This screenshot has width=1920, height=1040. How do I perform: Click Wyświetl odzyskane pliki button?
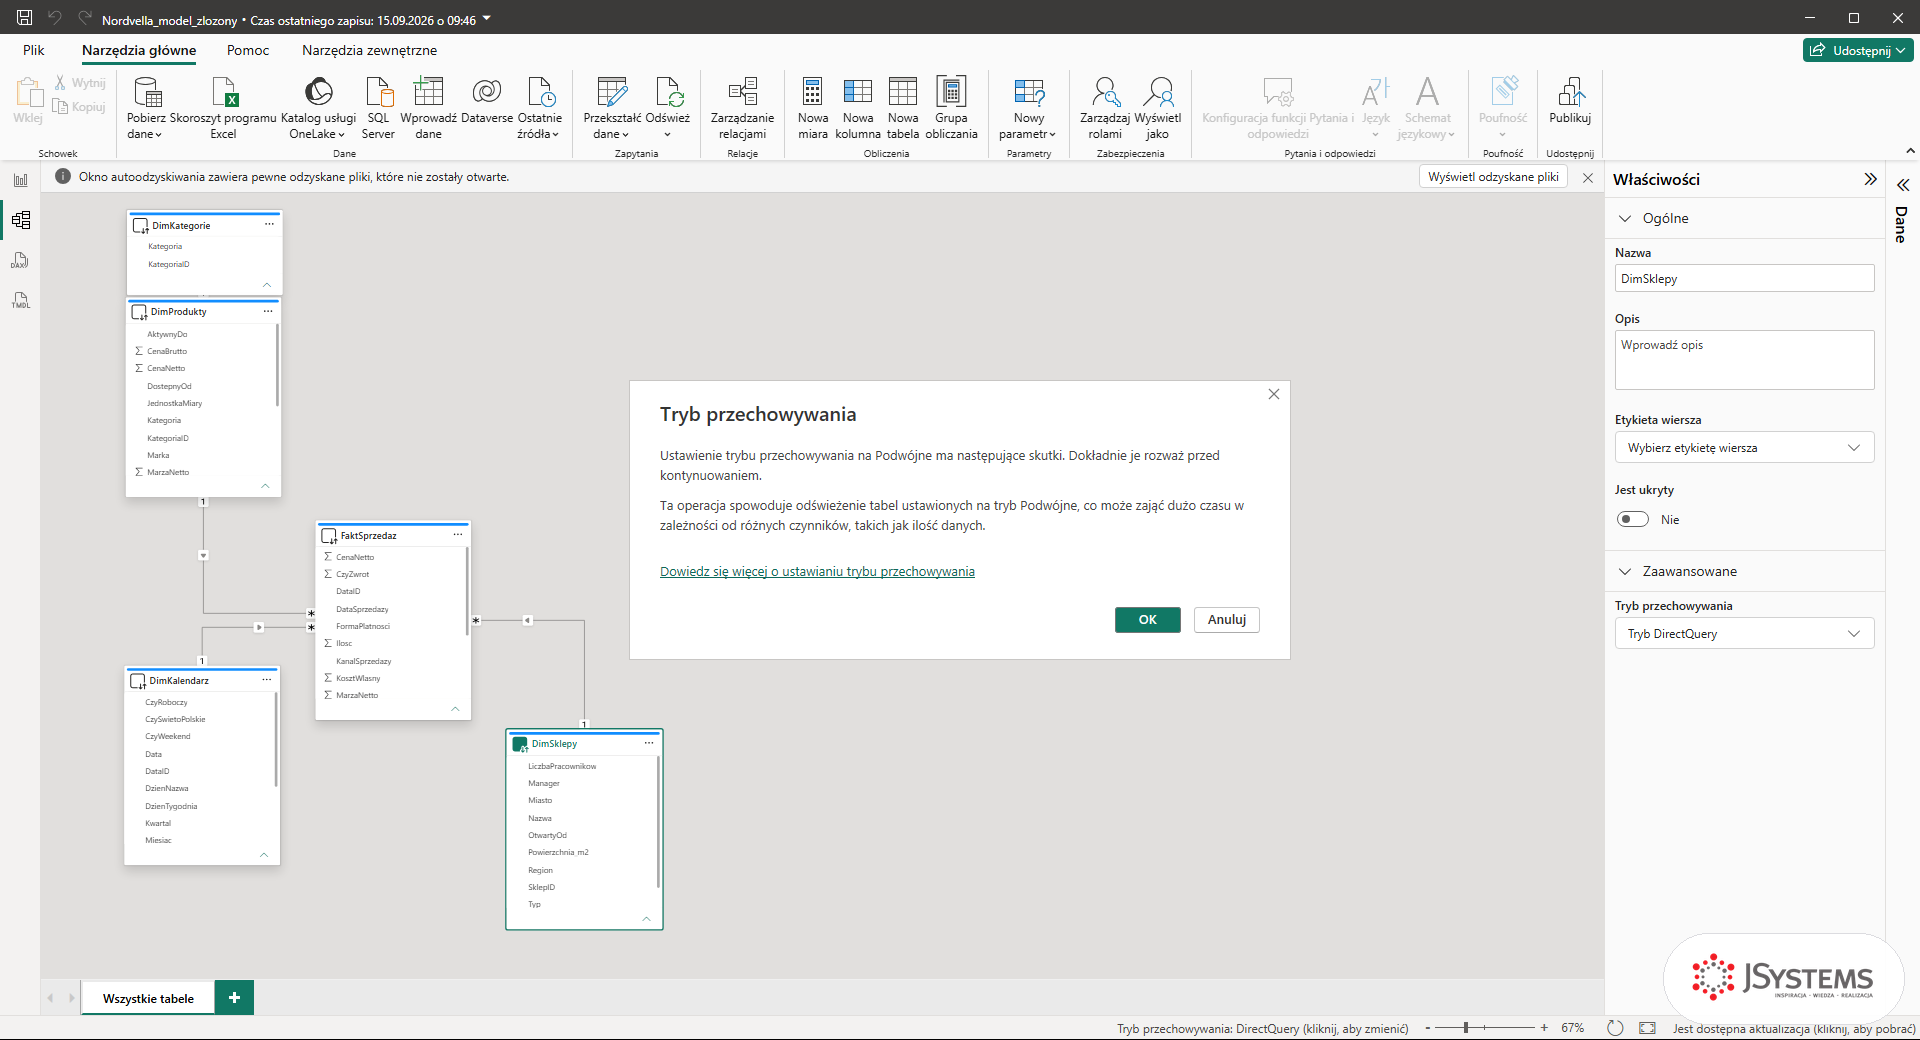(x=1493, y=177)
